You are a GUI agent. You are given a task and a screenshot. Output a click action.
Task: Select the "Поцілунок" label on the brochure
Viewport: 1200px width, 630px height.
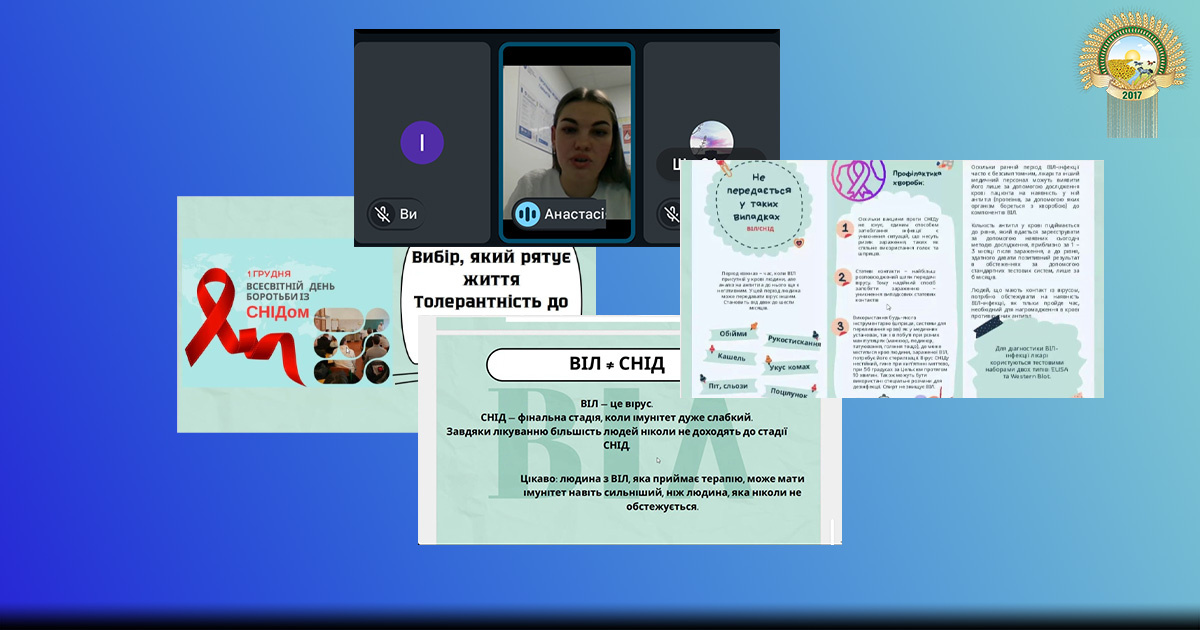tap(791, 392)
